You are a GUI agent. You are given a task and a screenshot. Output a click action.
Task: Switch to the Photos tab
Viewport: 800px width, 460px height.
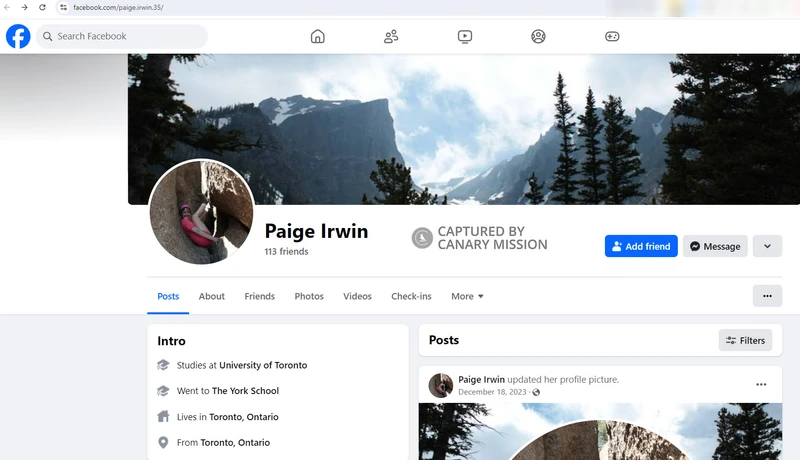309,296
